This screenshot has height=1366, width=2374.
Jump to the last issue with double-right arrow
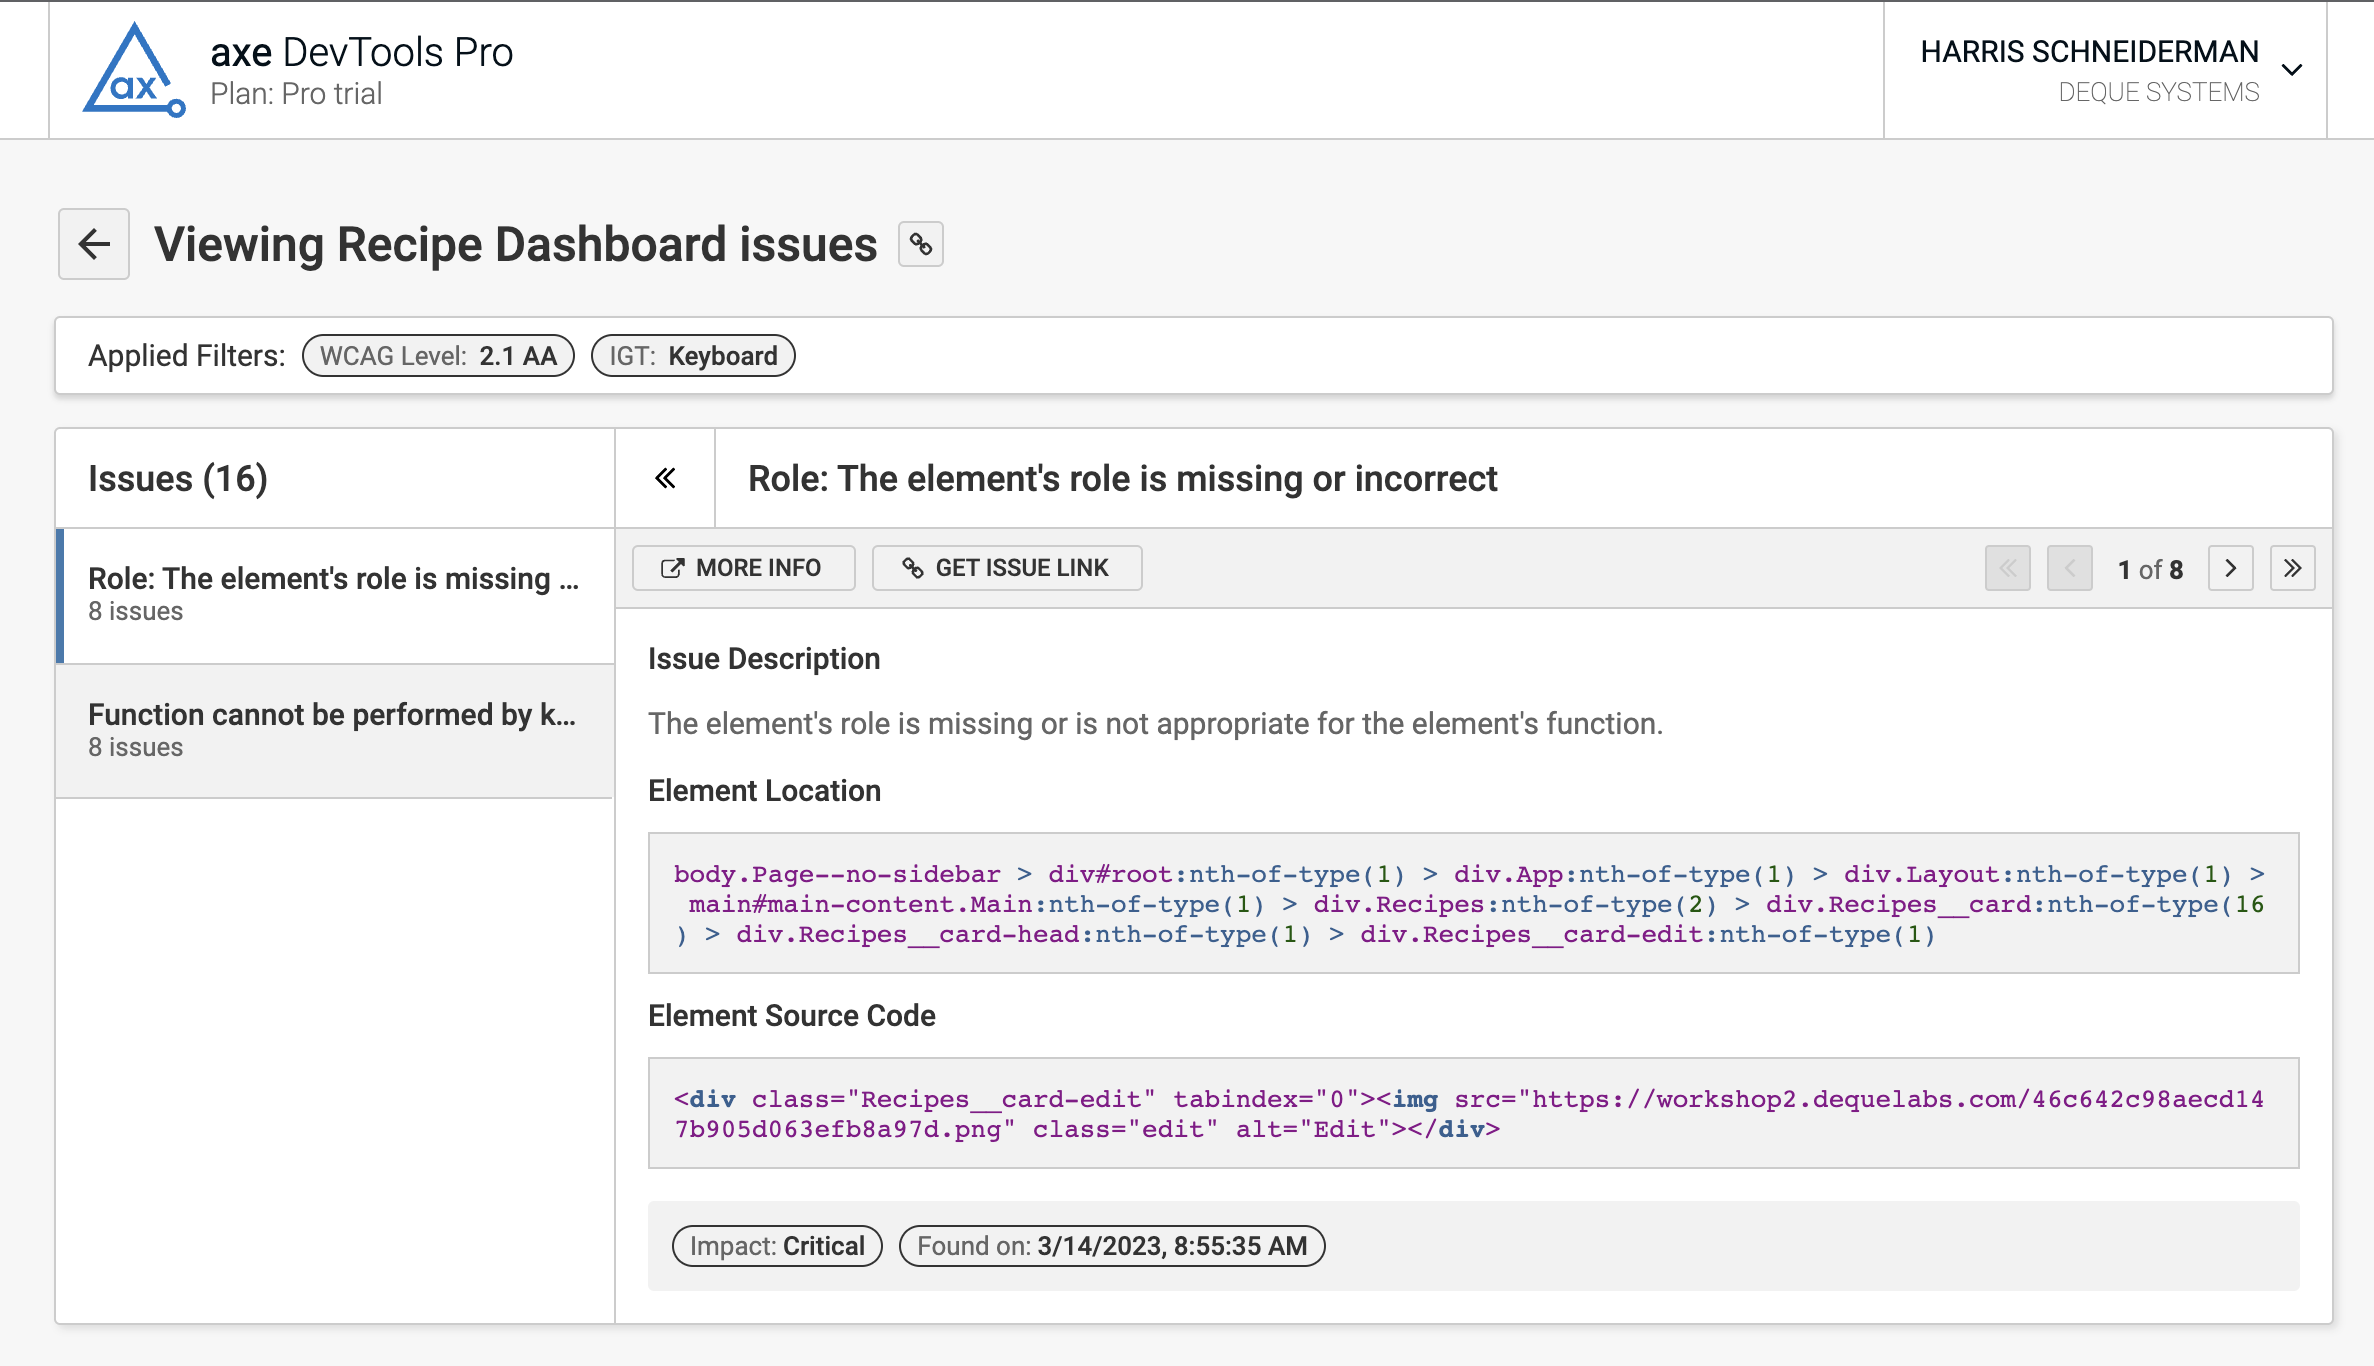pyautogui.click(x=2293, y=568)
